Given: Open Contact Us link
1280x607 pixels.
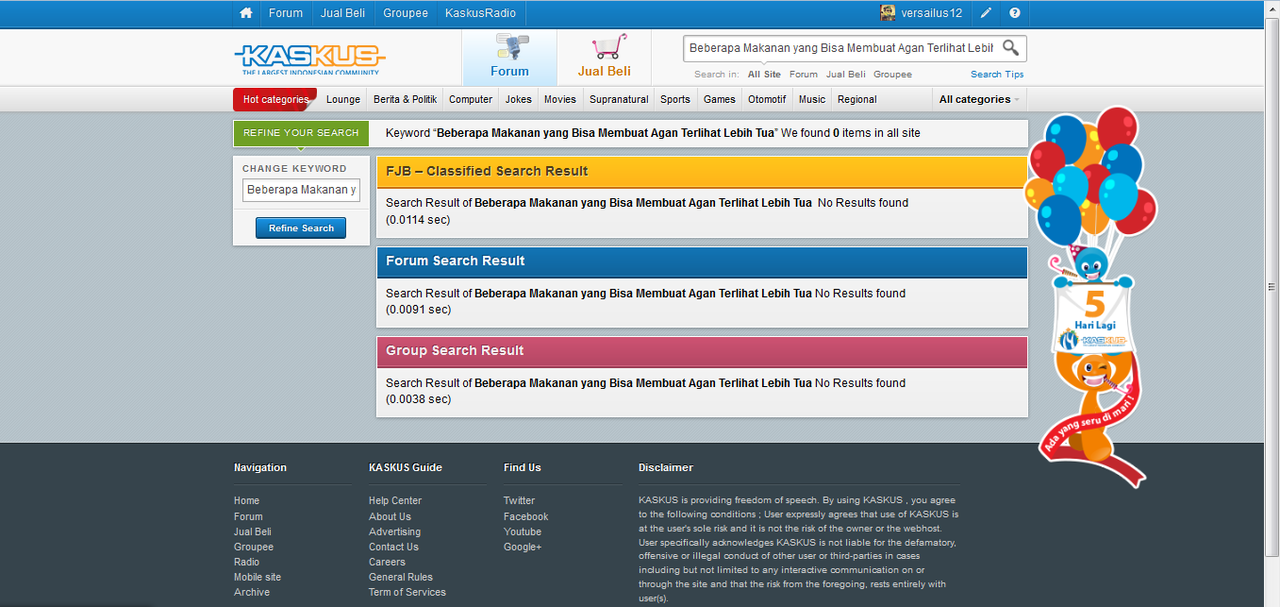Looking at the screenshot, I should (x=394, y=547).
